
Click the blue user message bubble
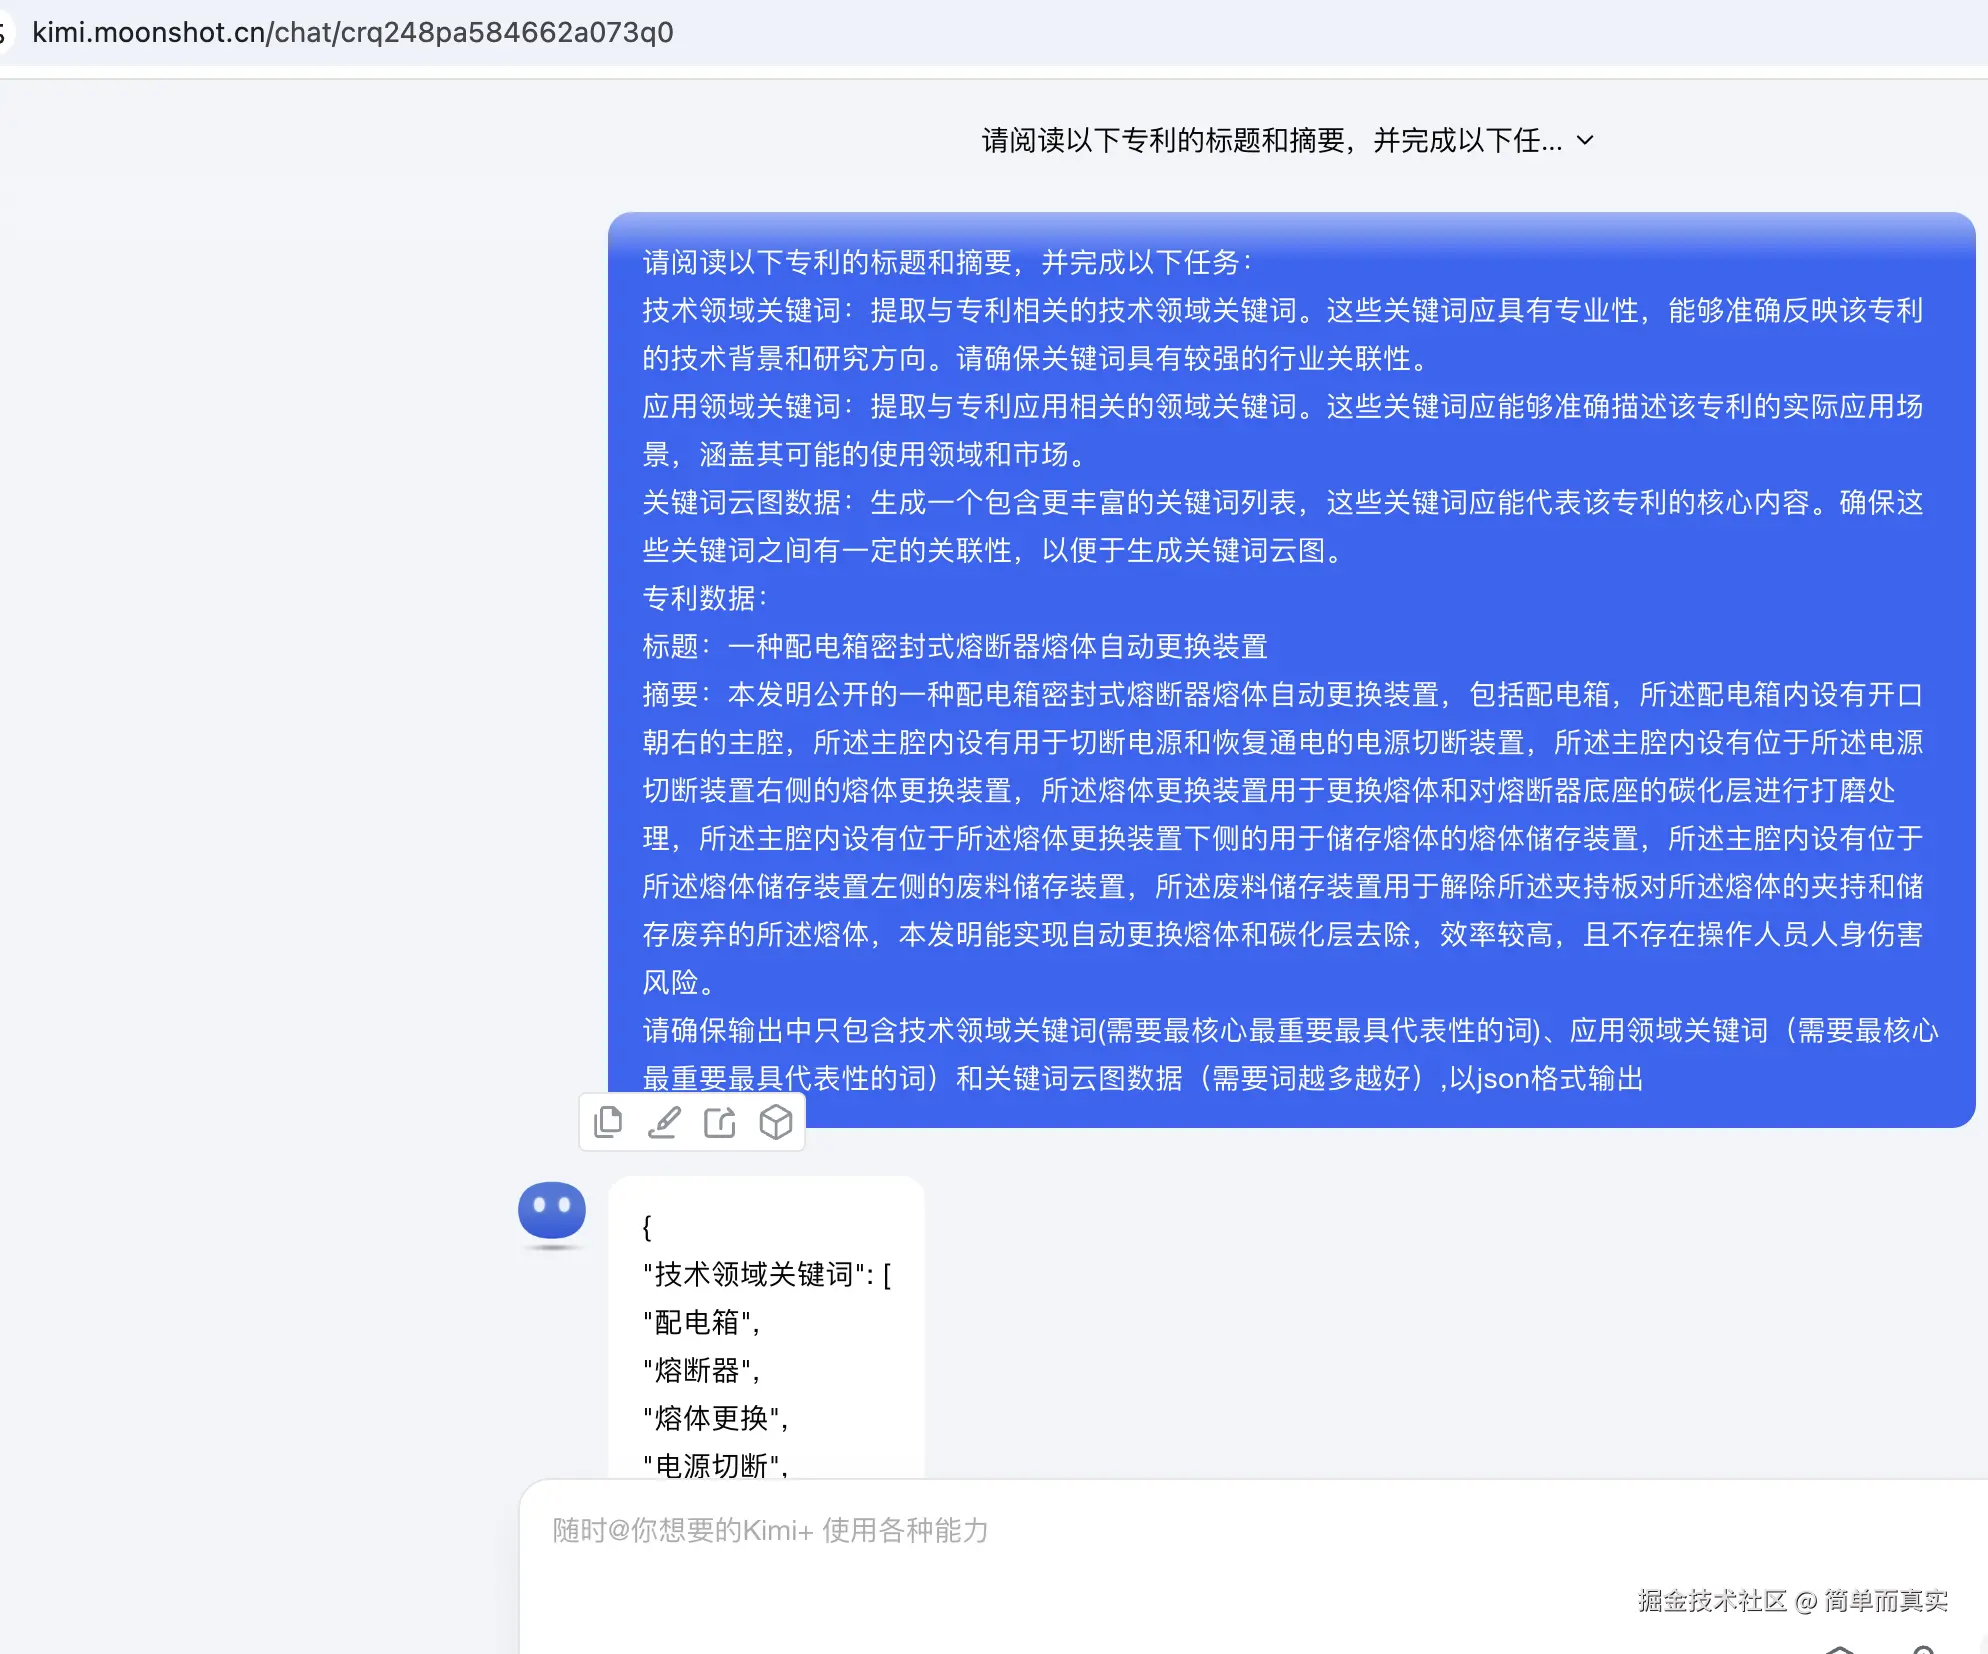(1290, 670)
